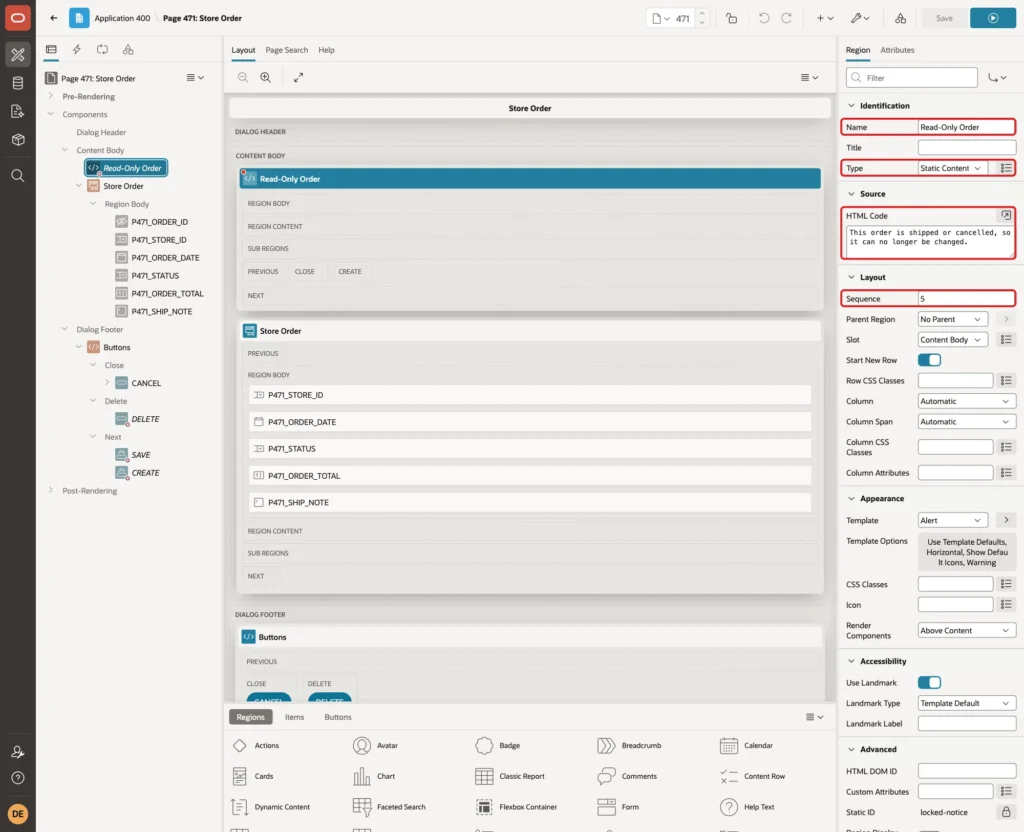Open Team Development icon in sidebar
This screenshot has height=832, width=1024.
(x=18, y=112)
